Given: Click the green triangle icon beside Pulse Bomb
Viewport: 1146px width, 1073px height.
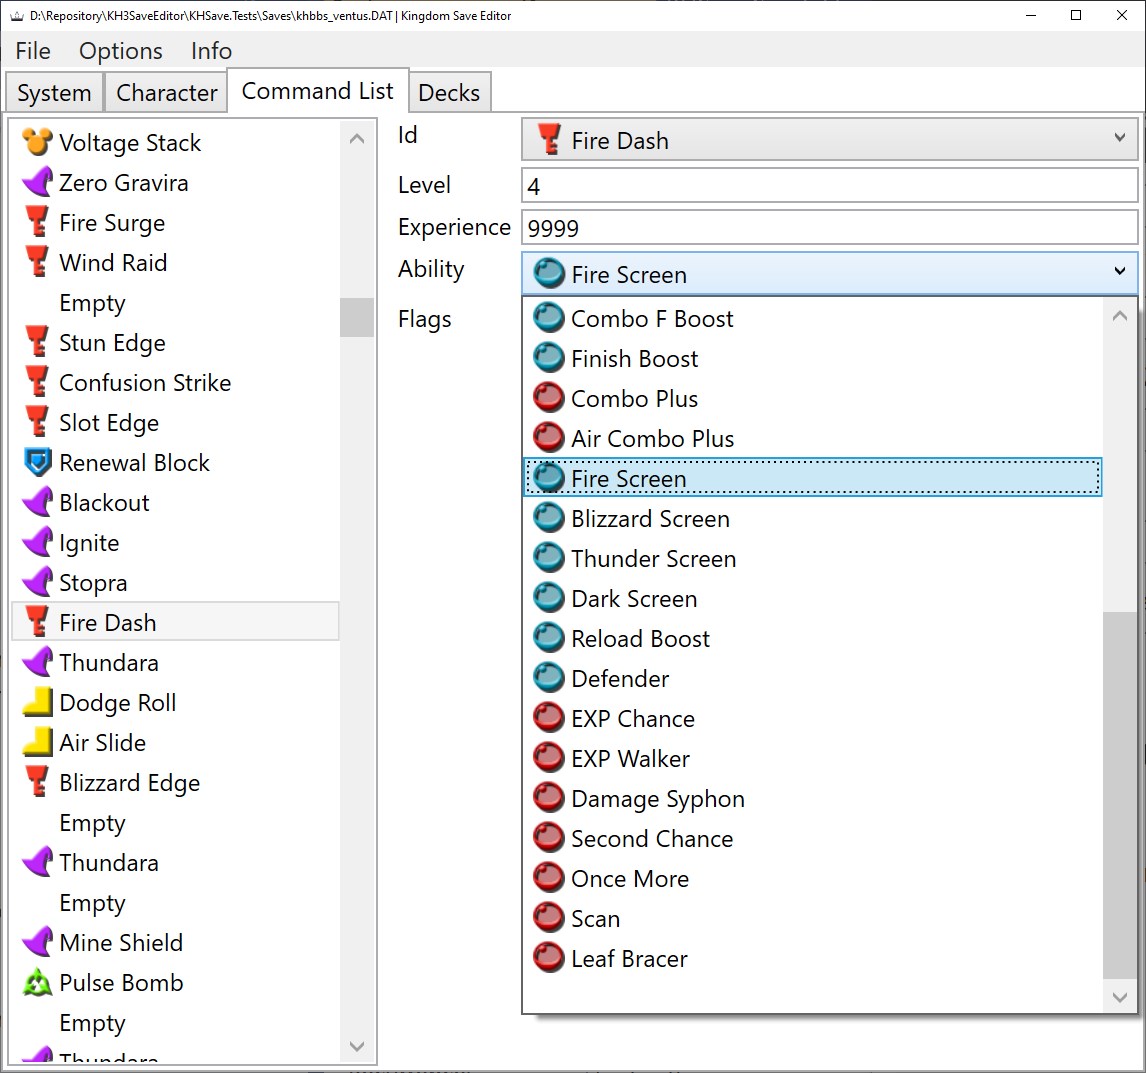Looking at the screenshot, I should (37, 982).
